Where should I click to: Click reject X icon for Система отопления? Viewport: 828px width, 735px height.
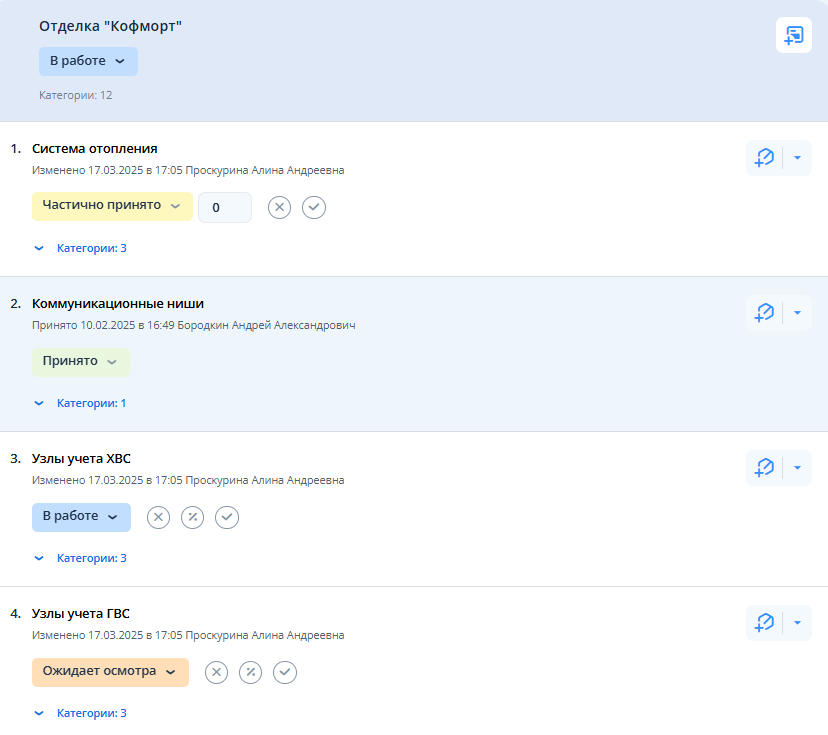click(x=280, y=207)
